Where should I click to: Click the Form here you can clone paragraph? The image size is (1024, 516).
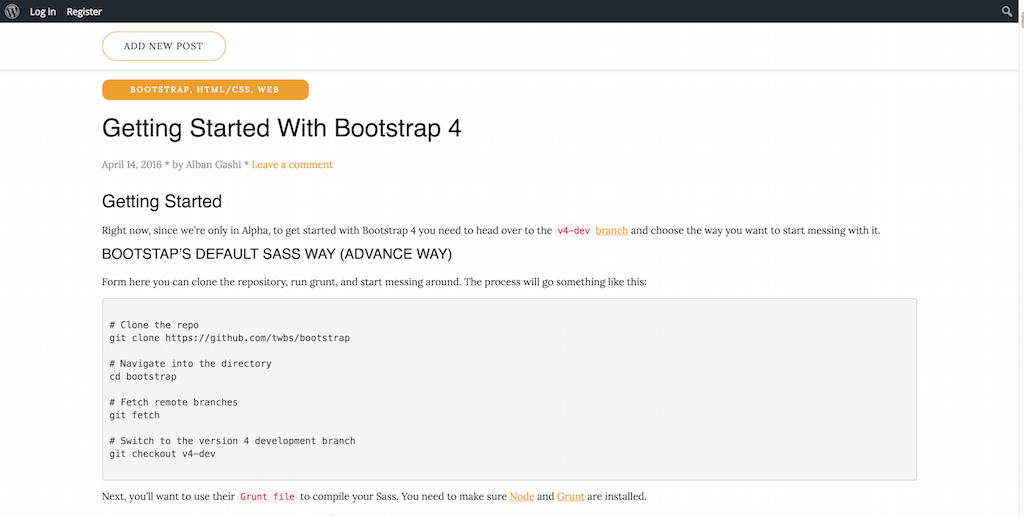point(374,282)
